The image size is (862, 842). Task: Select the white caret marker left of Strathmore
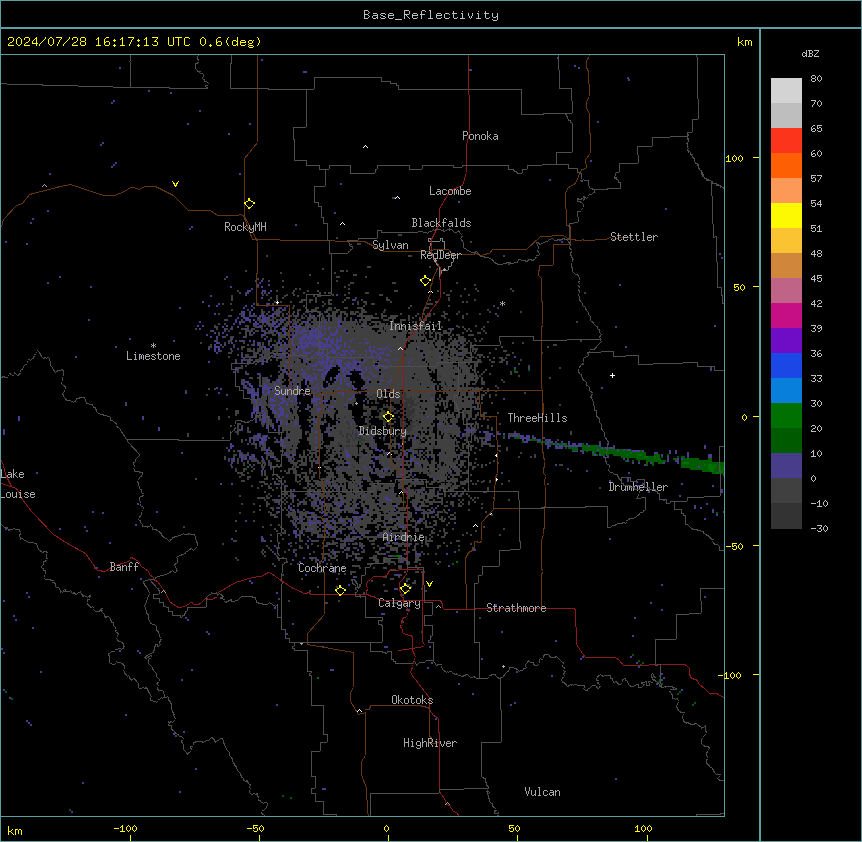pos(439,606)
